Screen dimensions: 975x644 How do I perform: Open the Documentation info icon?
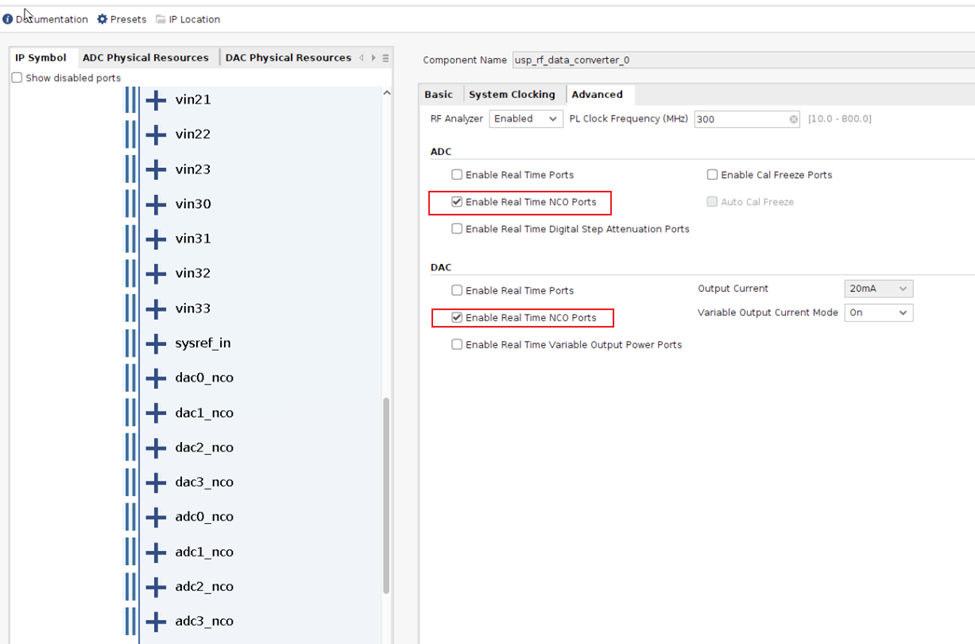click(8, 18)
